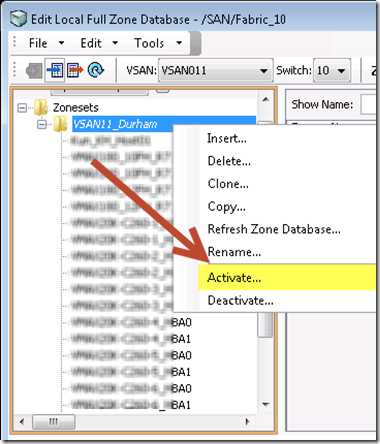Open the Tools menu
Image resolution: width=380 pixels, height=444 pixels.
click(158, 43)
